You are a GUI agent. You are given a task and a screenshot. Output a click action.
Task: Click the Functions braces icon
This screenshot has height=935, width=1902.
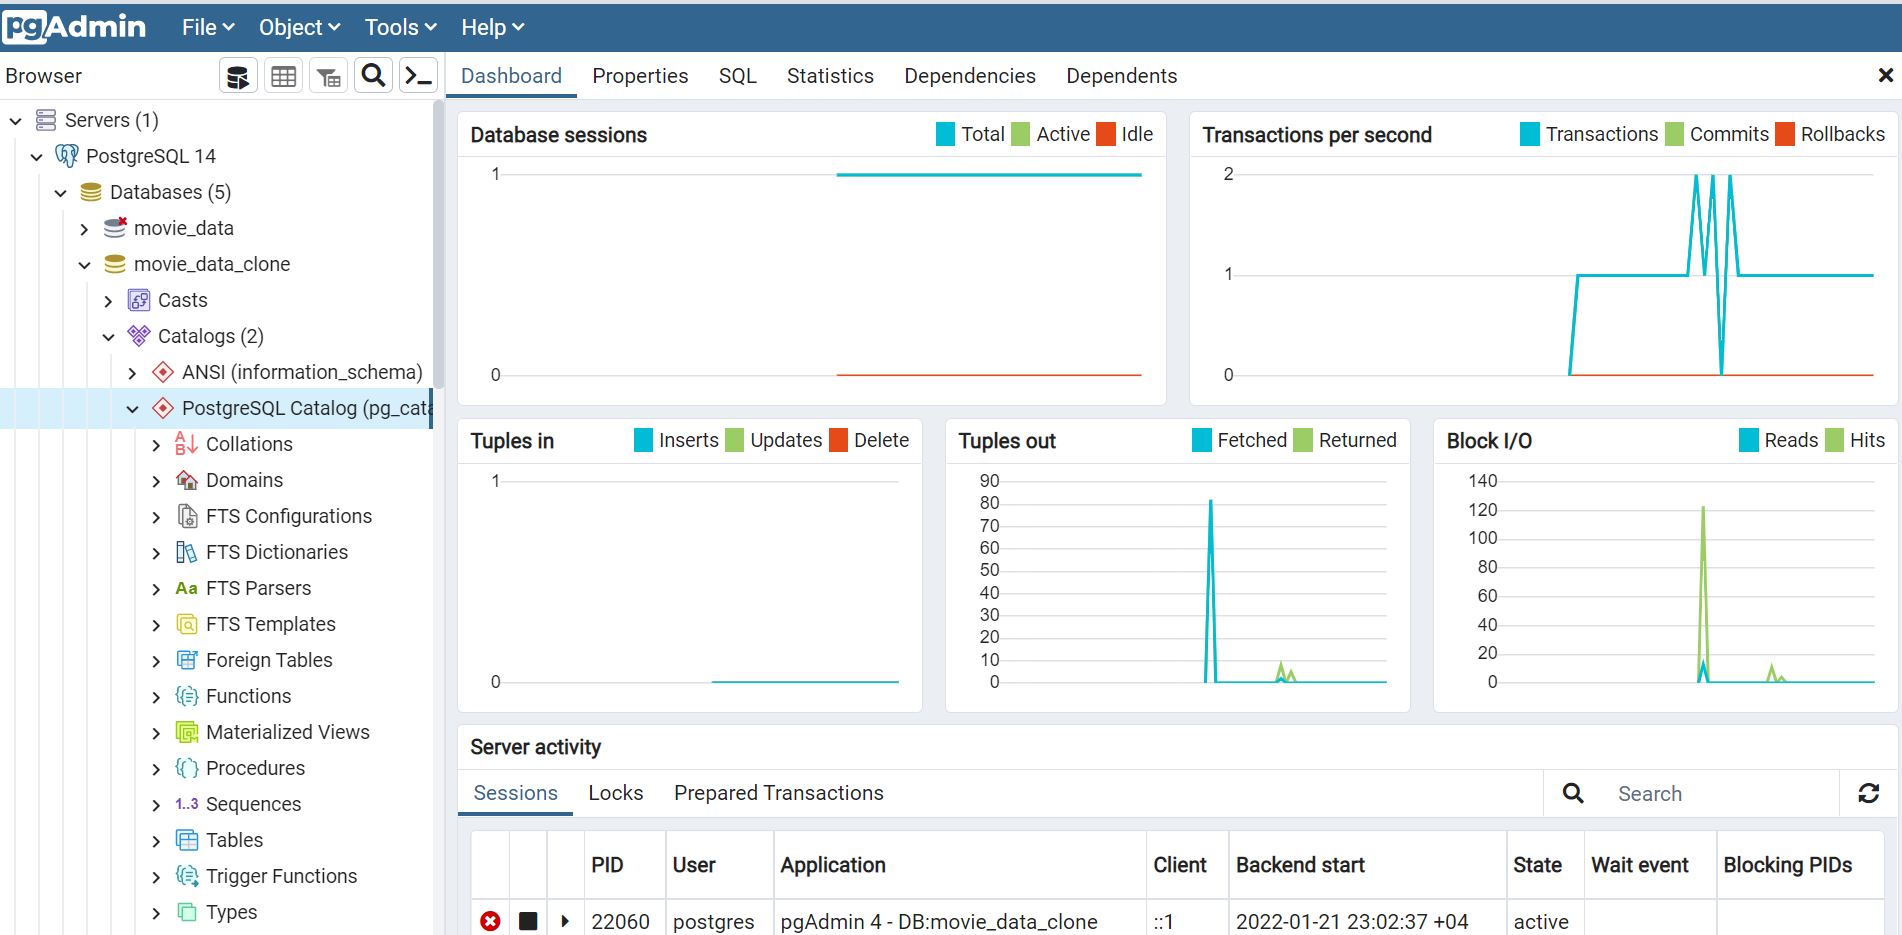click(x=187, y=696)
